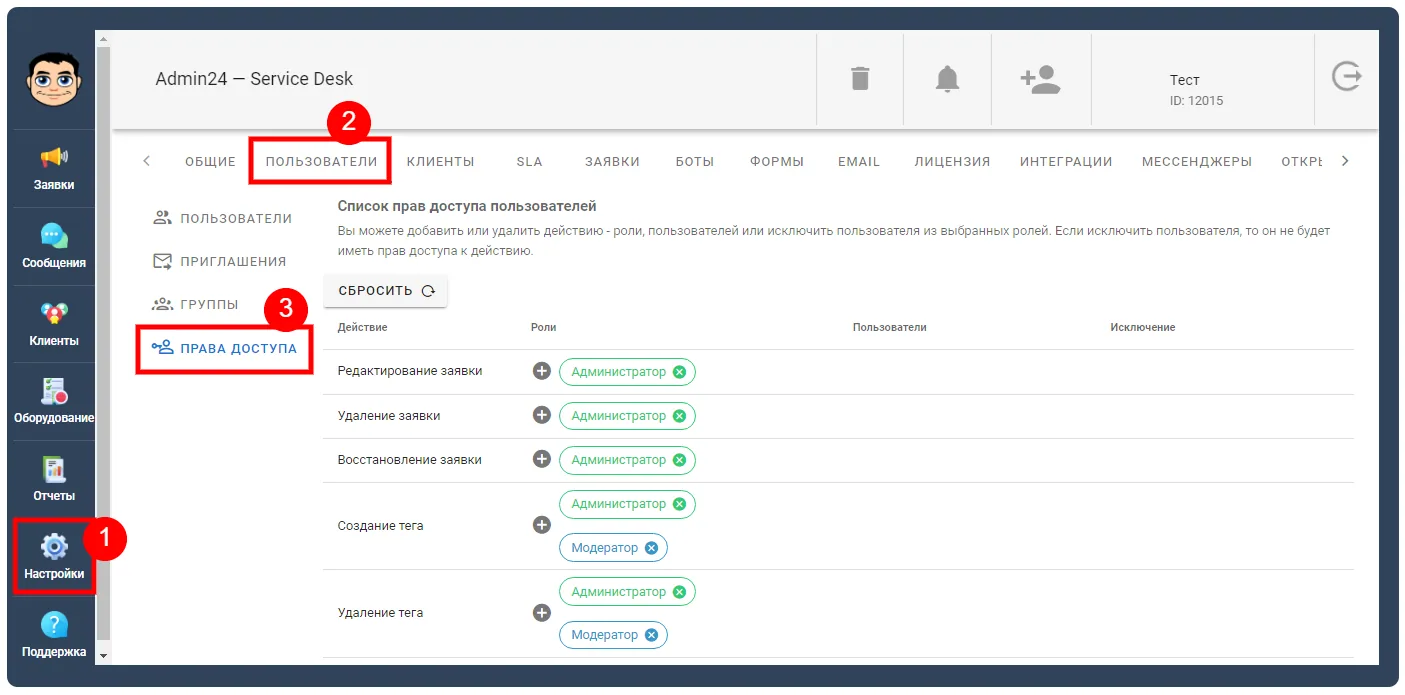The image size is (1405, 695).
Task: Open Отчеты reports in the sidebar
Action: tap(54, 479)
